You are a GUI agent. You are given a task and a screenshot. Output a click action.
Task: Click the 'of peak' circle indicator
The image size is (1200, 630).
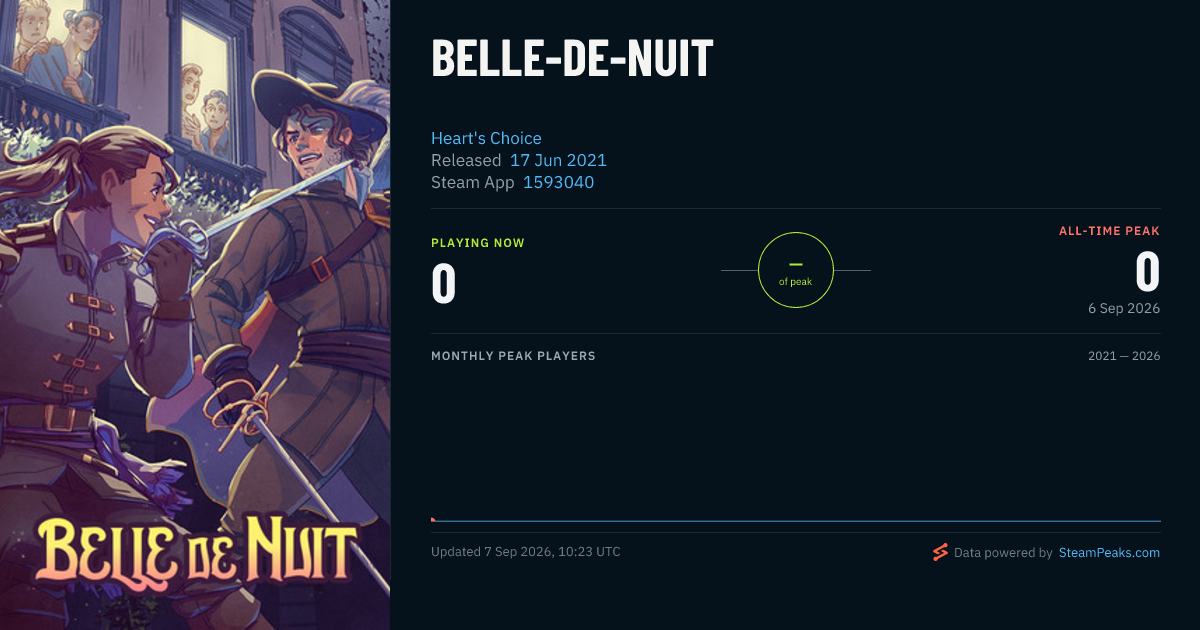[x=796, y=270]
